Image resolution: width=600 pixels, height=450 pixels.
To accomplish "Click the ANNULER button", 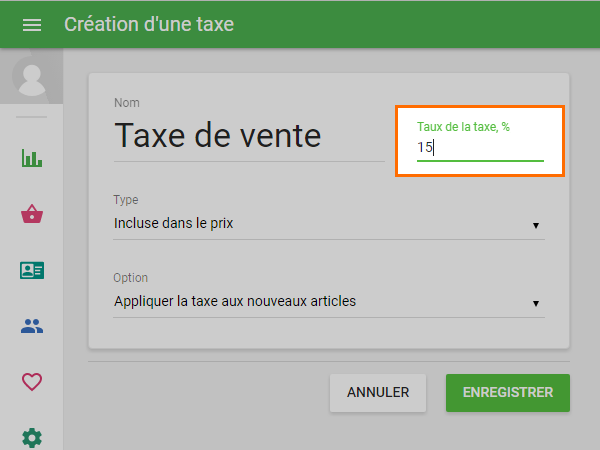I will click(378, 393).
